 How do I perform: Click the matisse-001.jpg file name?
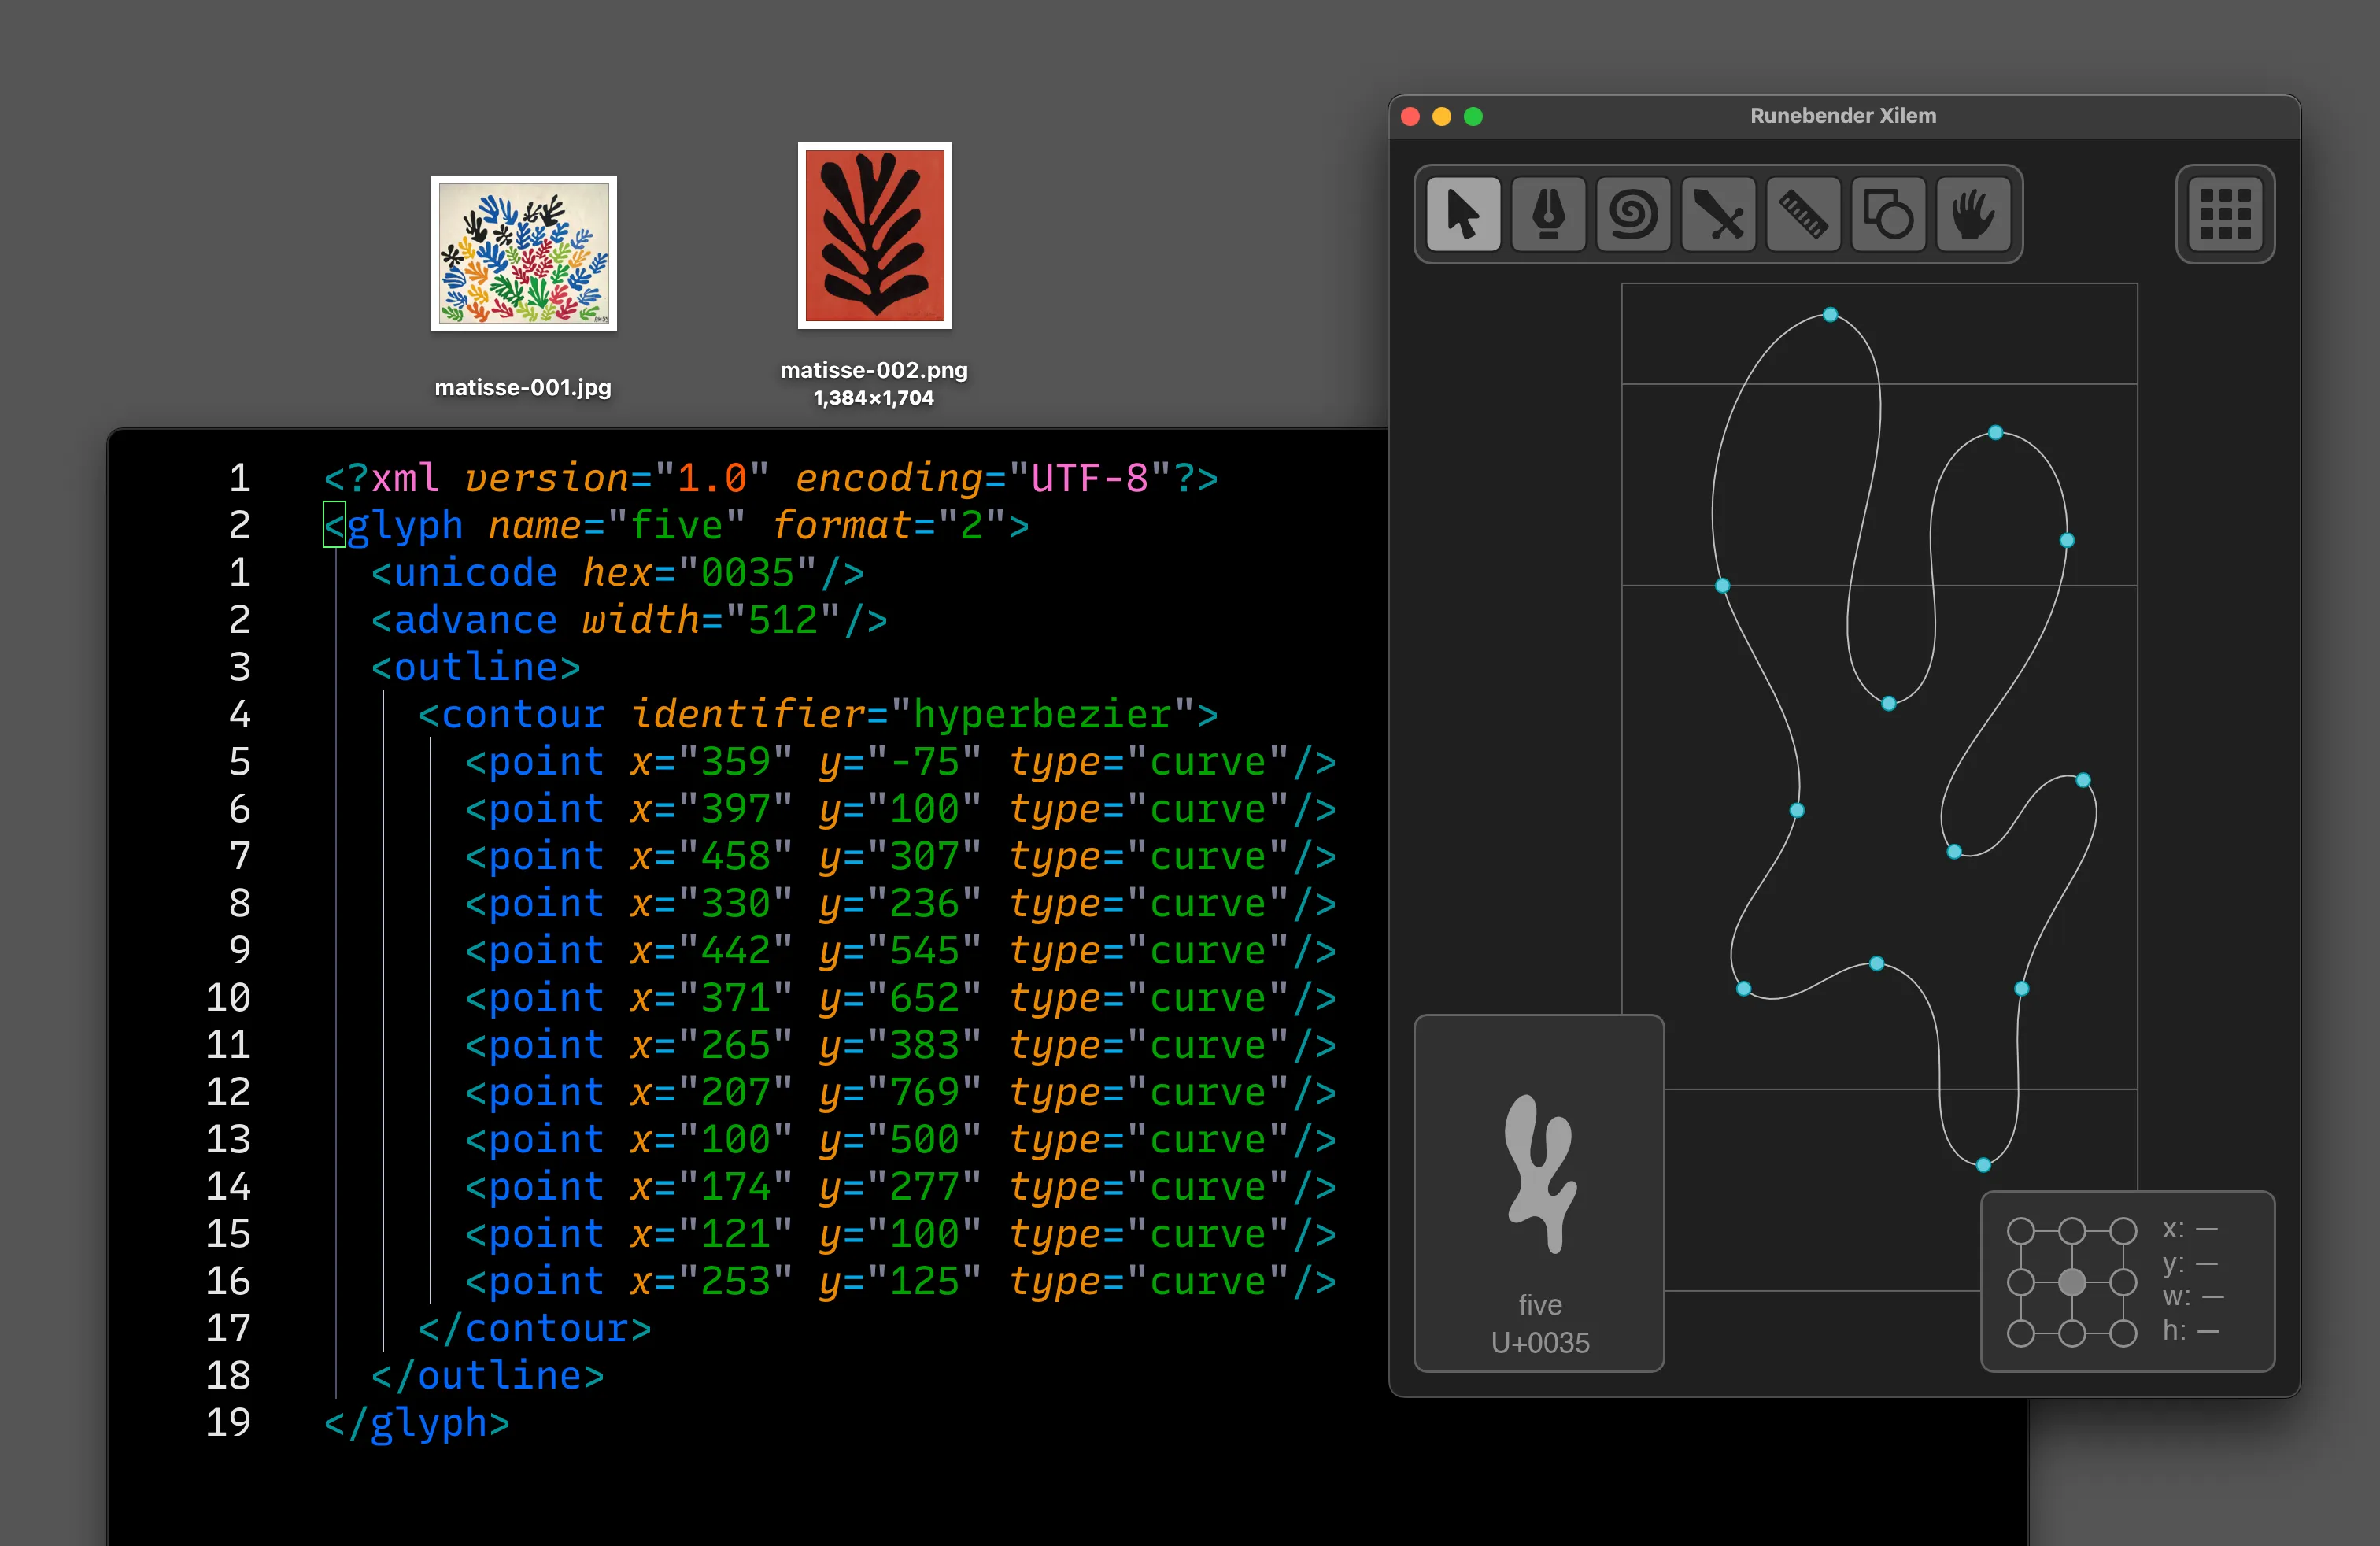pos(523,388)
